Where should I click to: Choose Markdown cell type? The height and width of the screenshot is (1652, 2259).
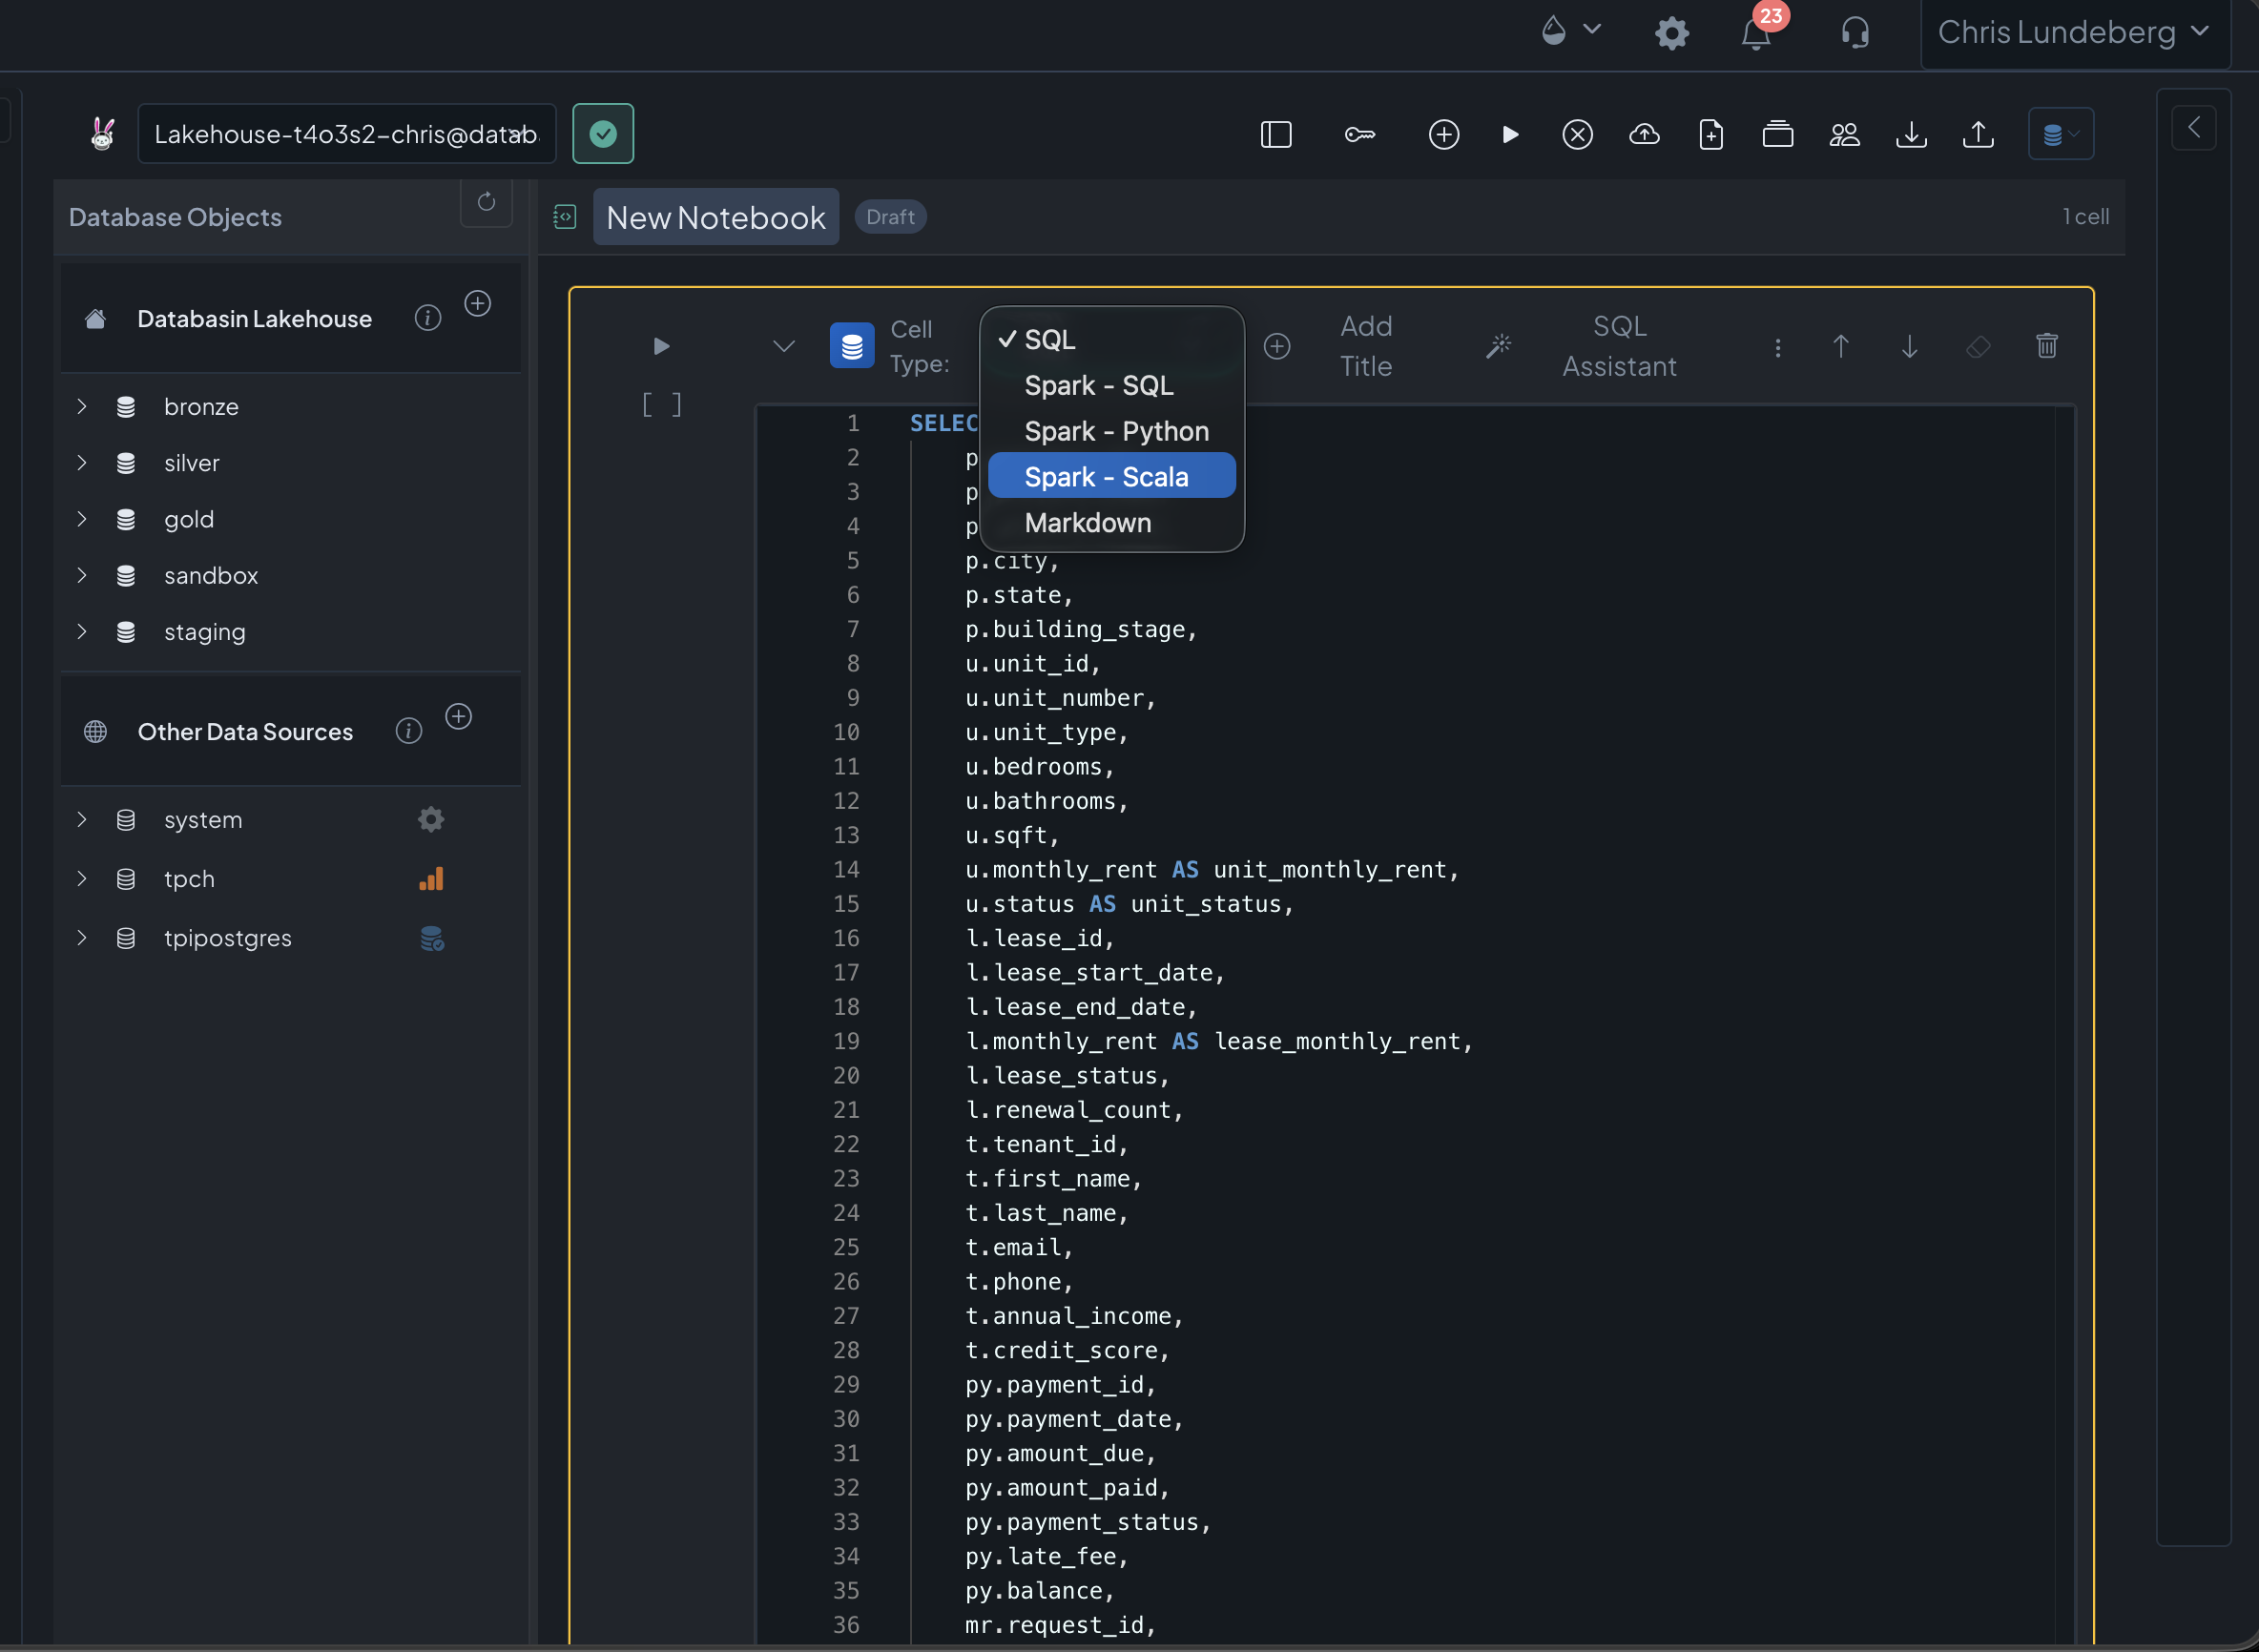(1112, 523)
